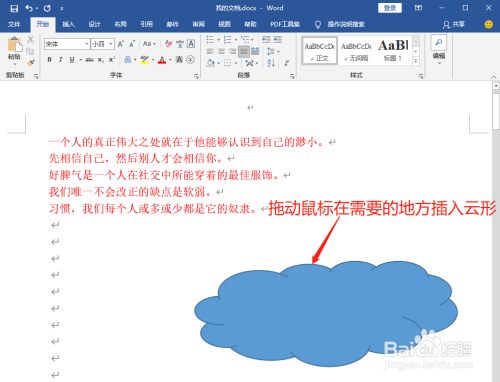This screenshot has height=382, width=500.
Task: Click the Borders grid icon
Action: coord(227,63)
